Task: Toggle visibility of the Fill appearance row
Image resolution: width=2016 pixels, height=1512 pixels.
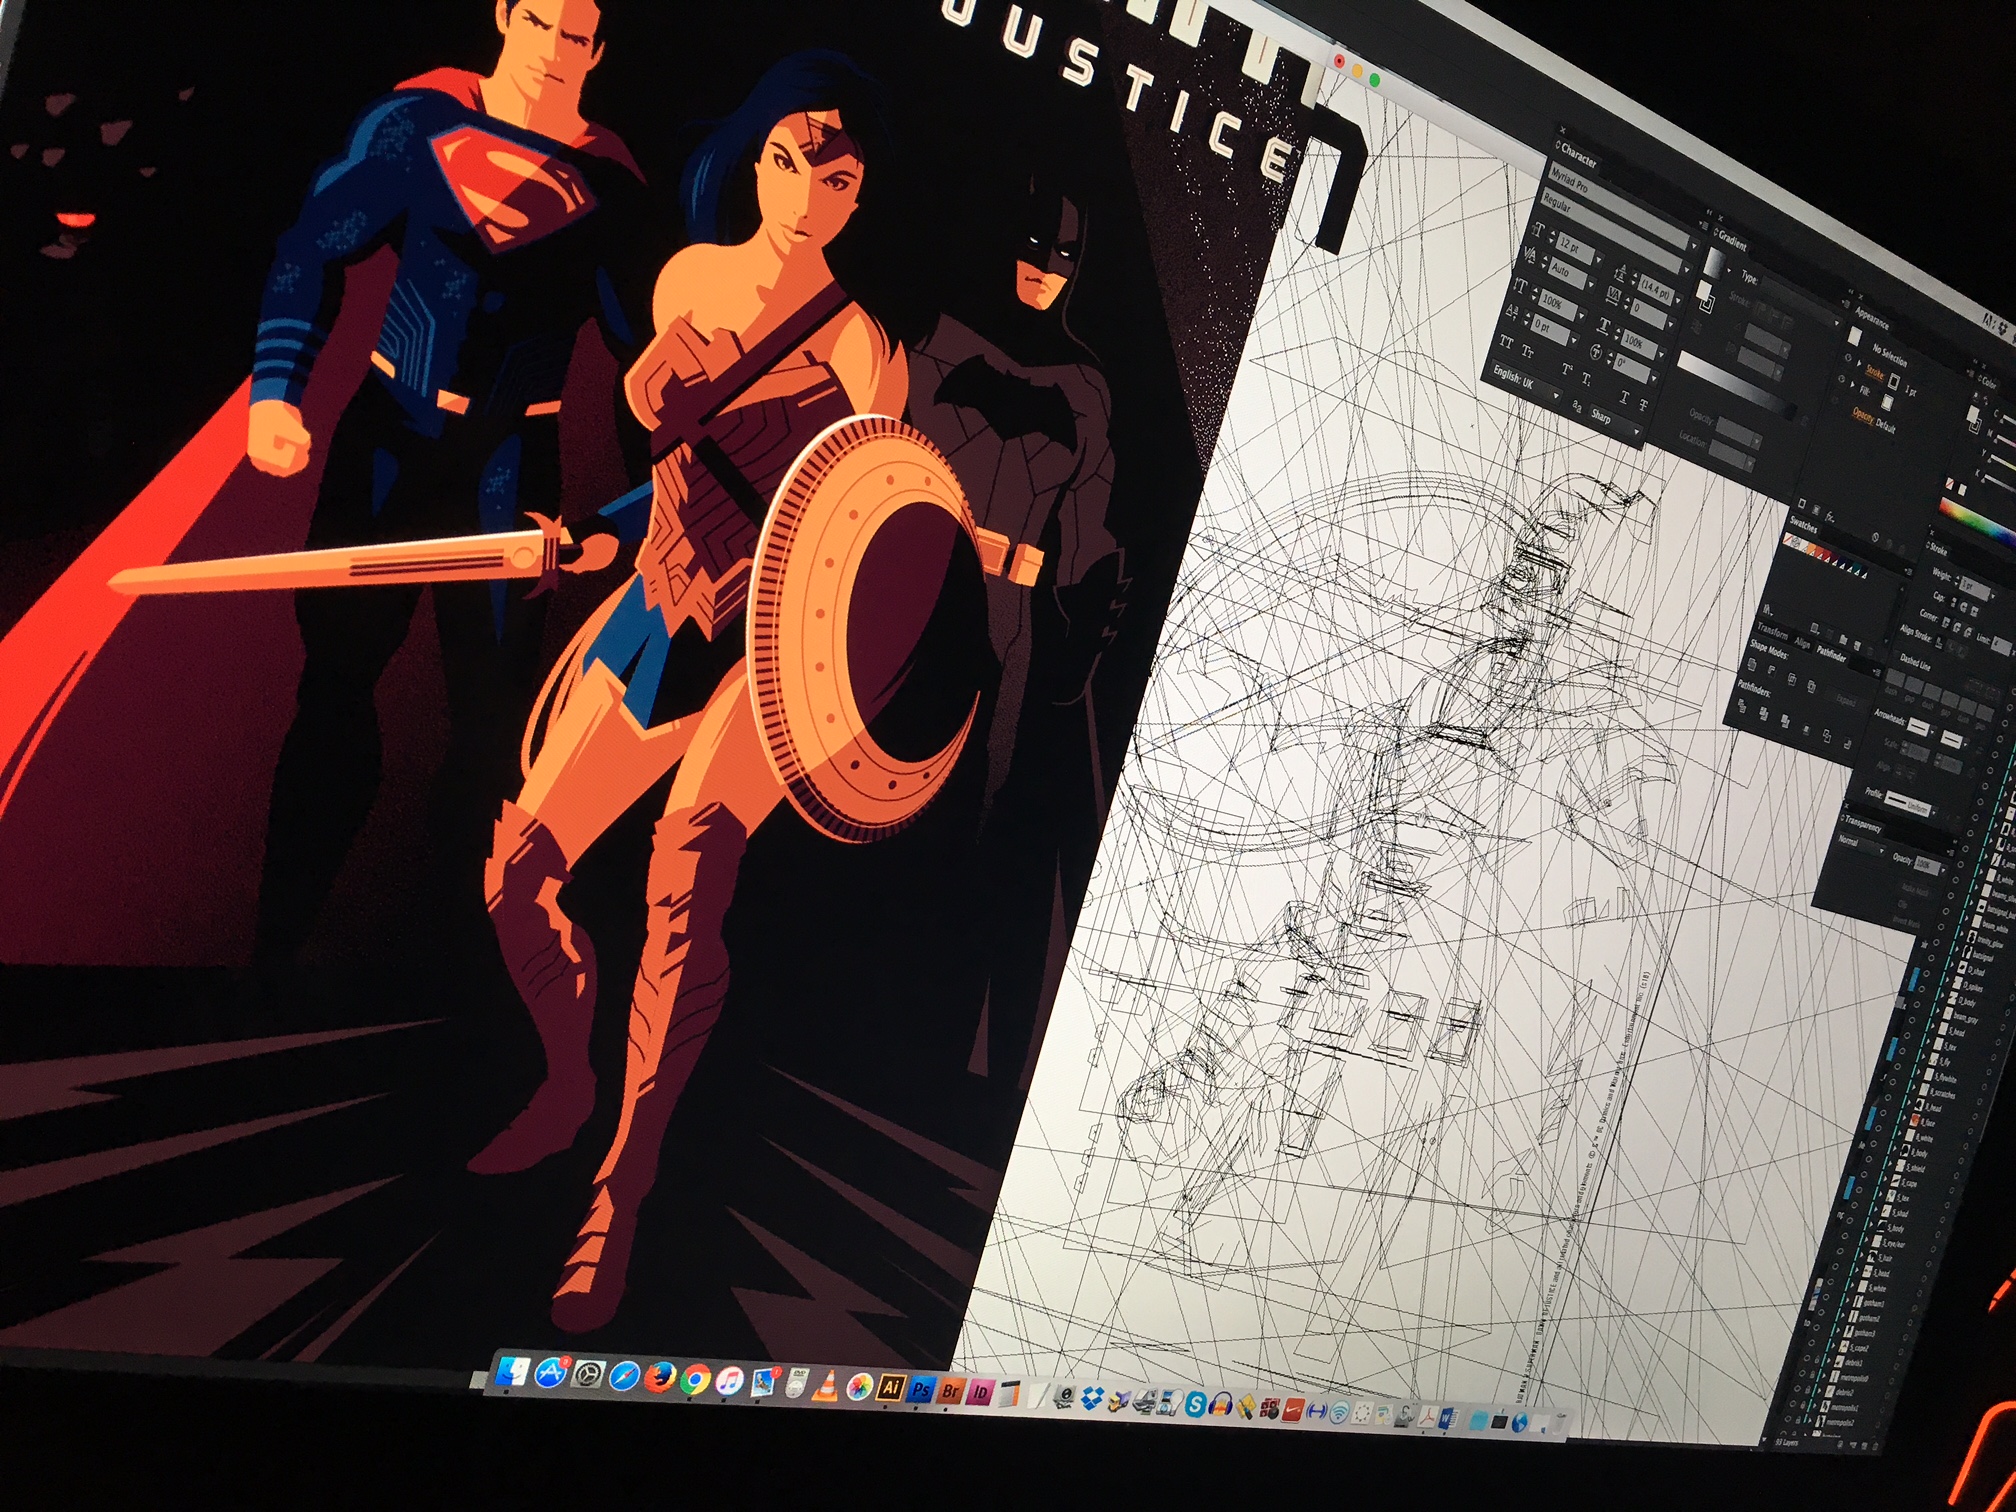Action: (1841, 379)
